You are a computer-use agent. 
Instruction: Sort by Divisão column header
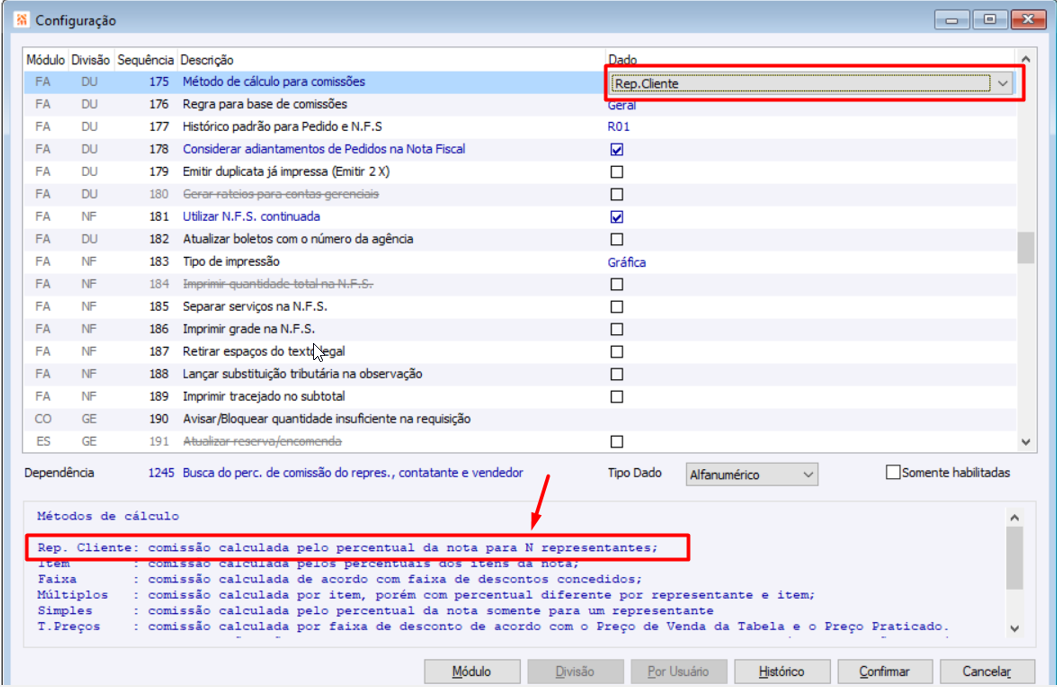coord(91,60)
